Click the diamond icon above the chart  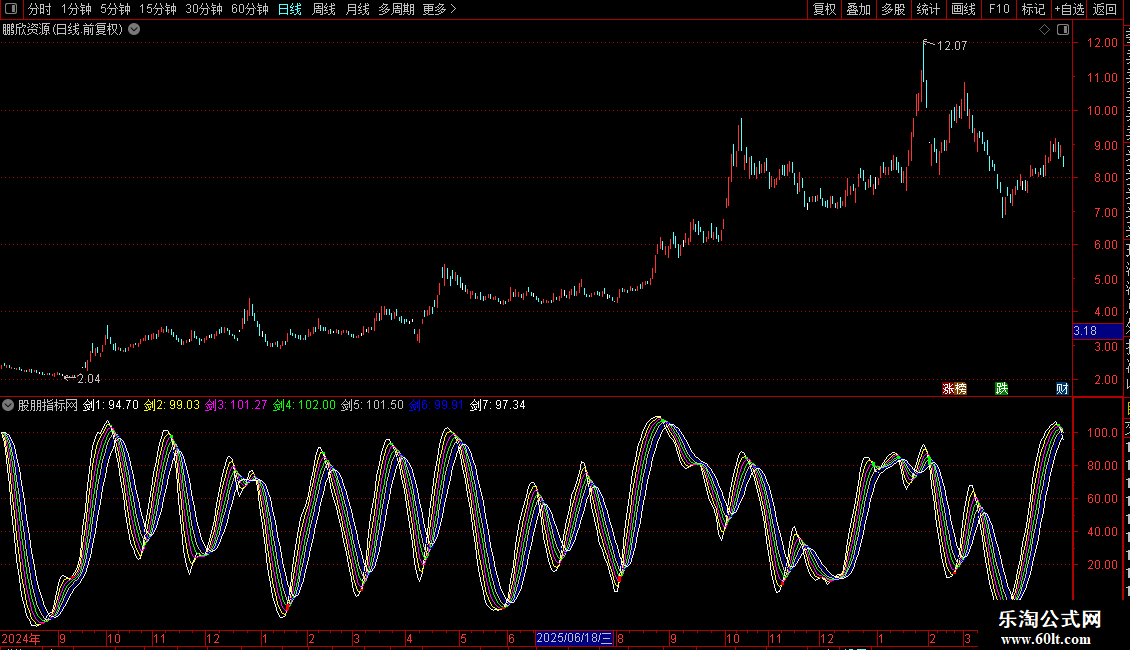[x=1044, y=30]
